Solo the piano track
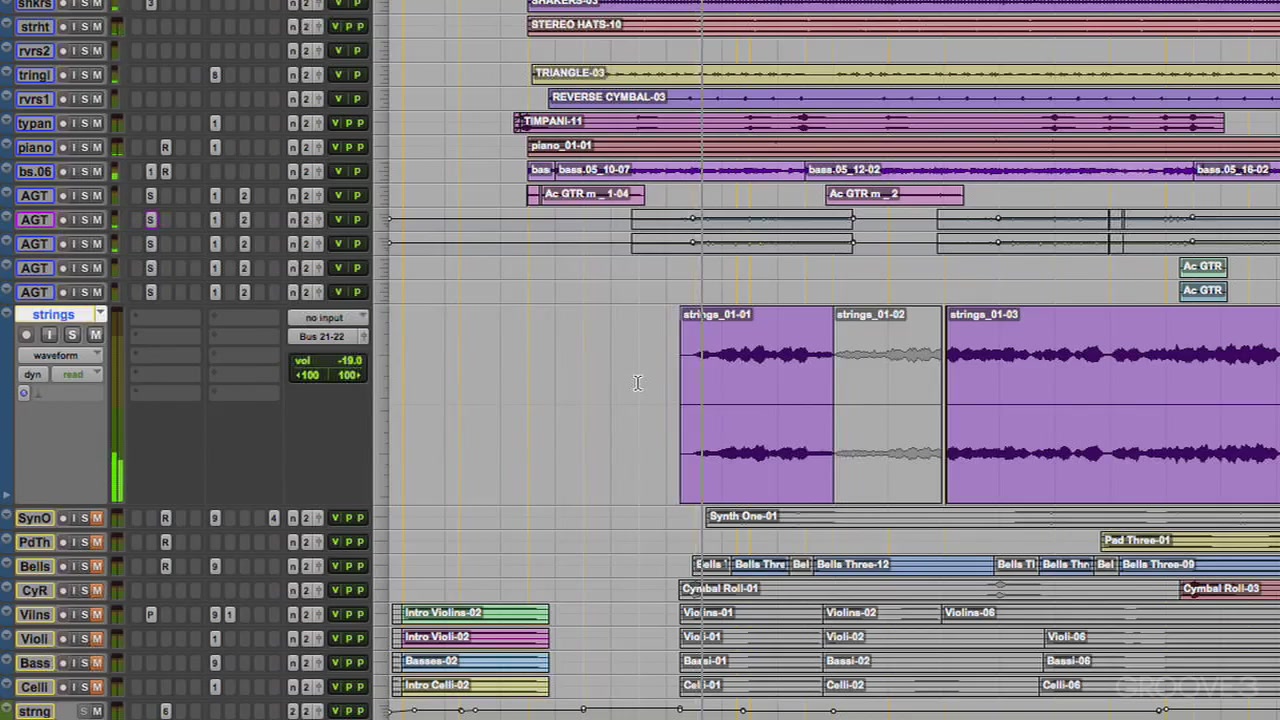The height and width of the screenshot is (720, 1280). [86, 147]
